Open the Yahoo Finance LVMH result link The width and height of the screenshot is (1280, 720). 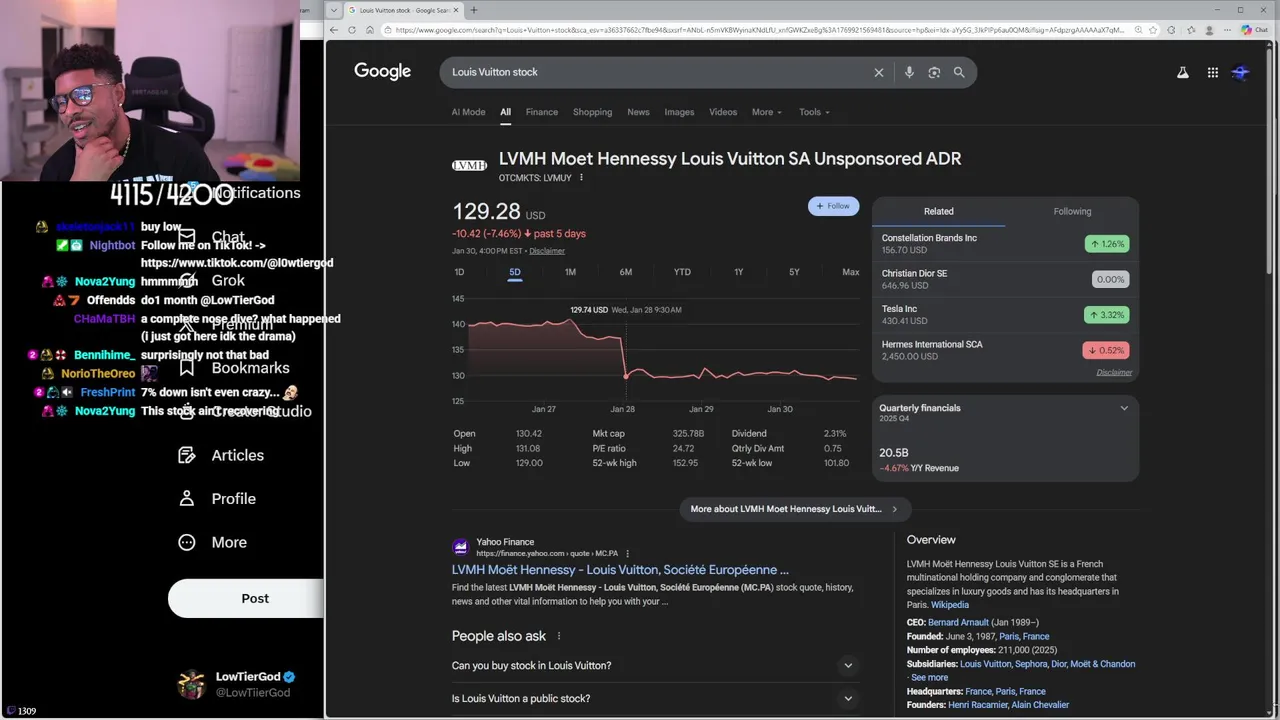(x=620, y=570)
